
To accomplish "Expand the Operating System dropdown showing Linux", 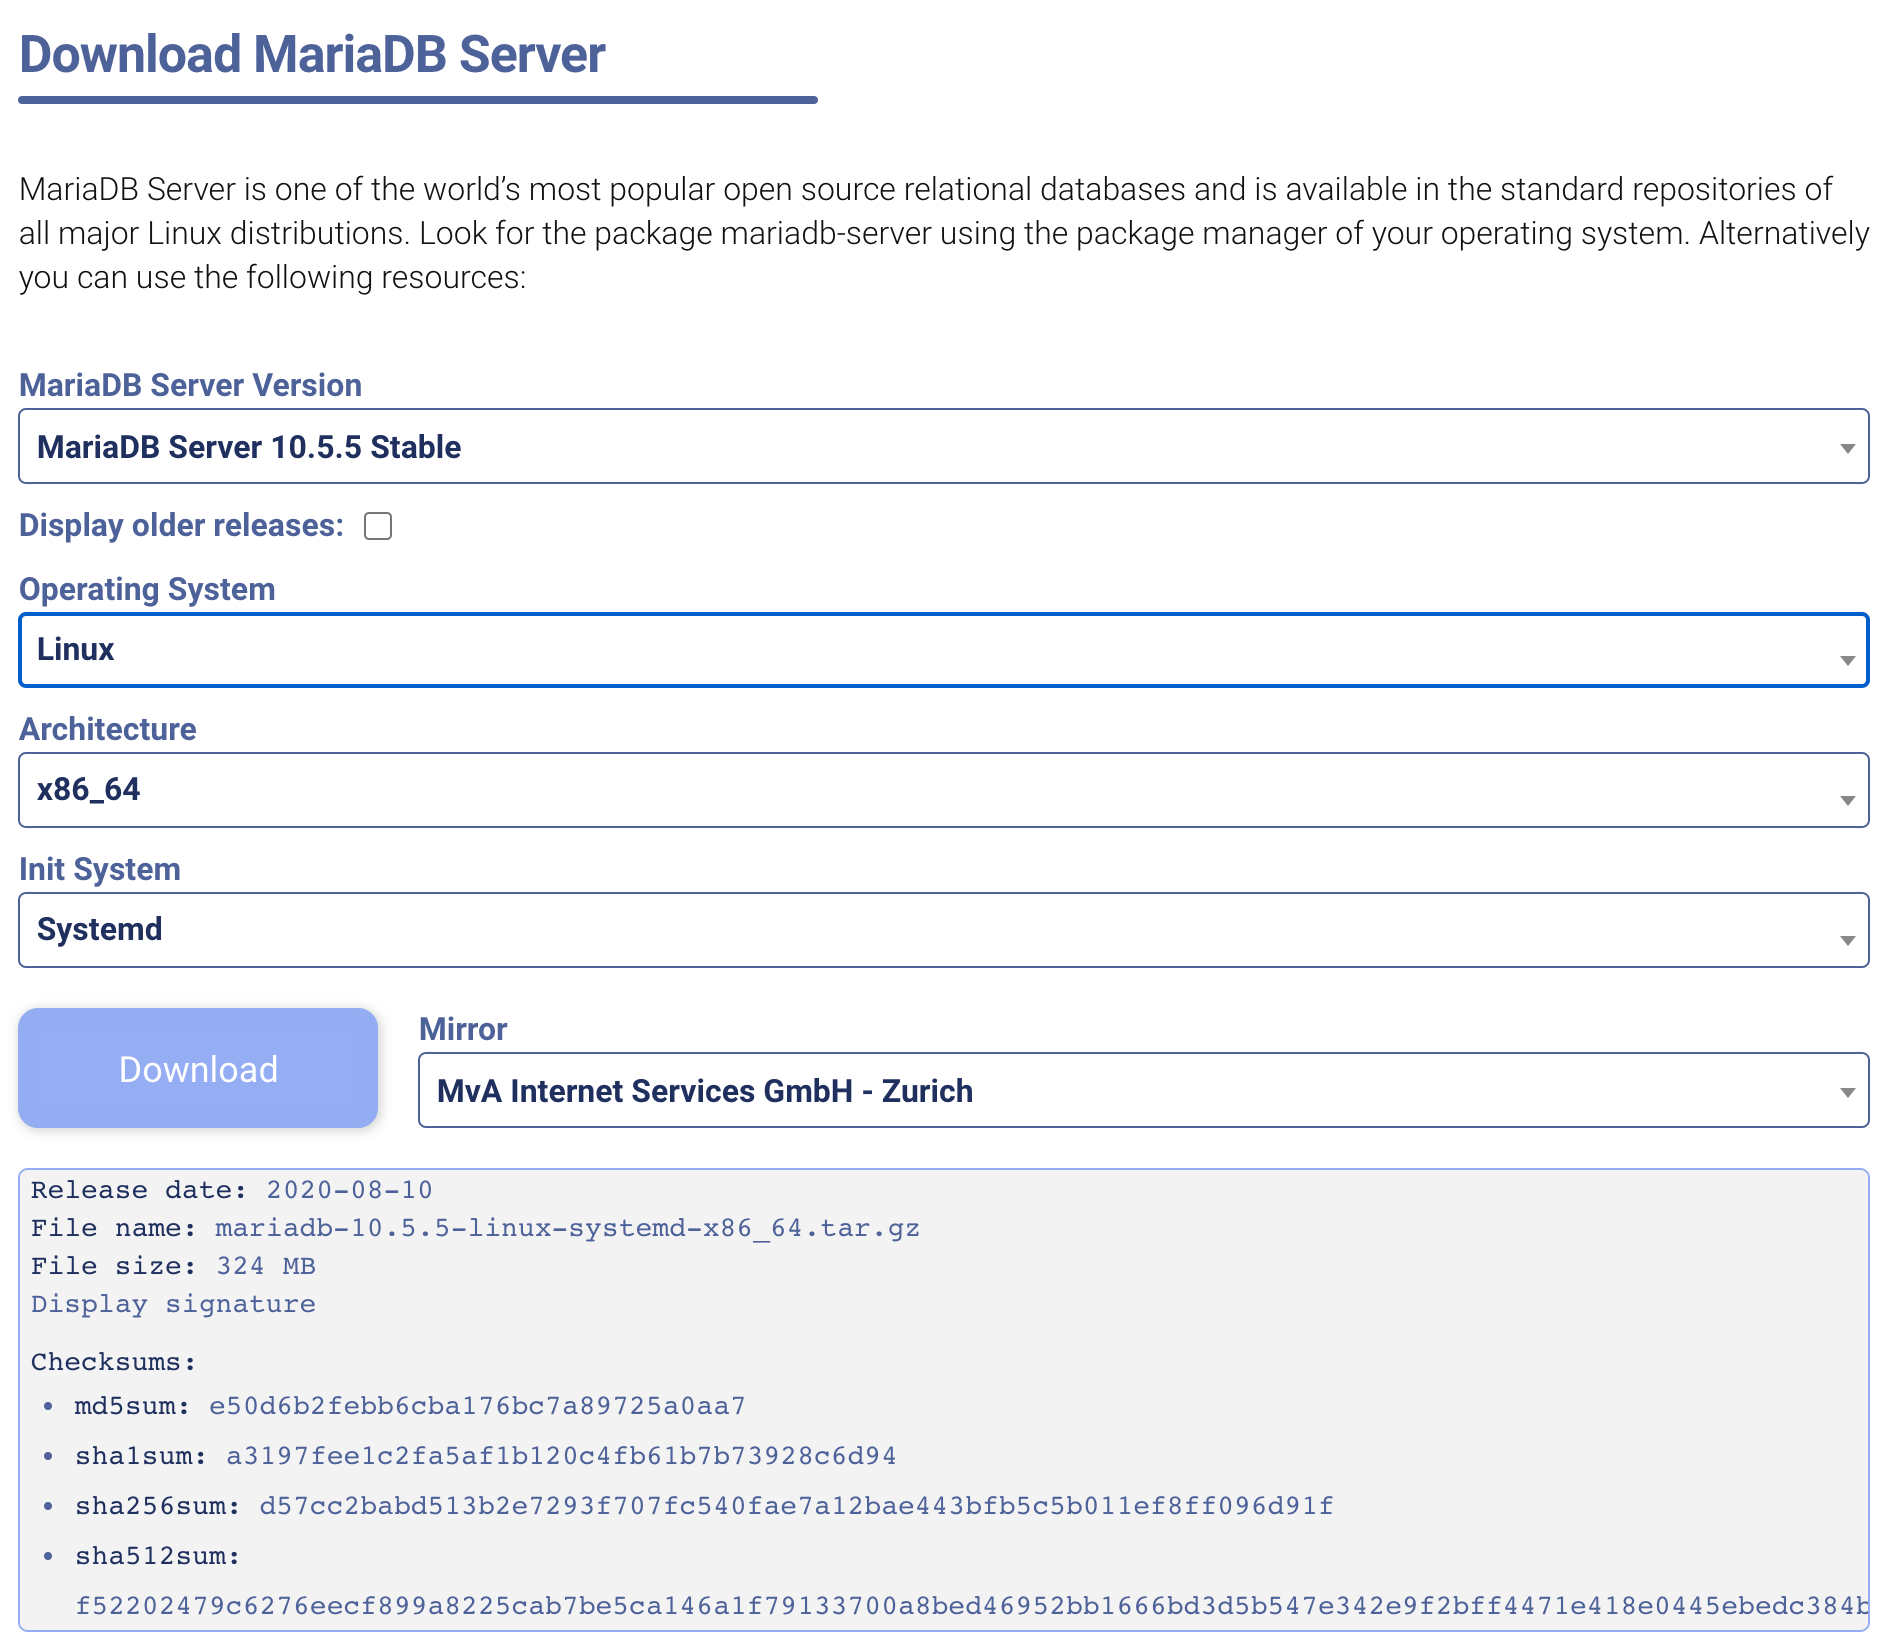I will [942, 650].
